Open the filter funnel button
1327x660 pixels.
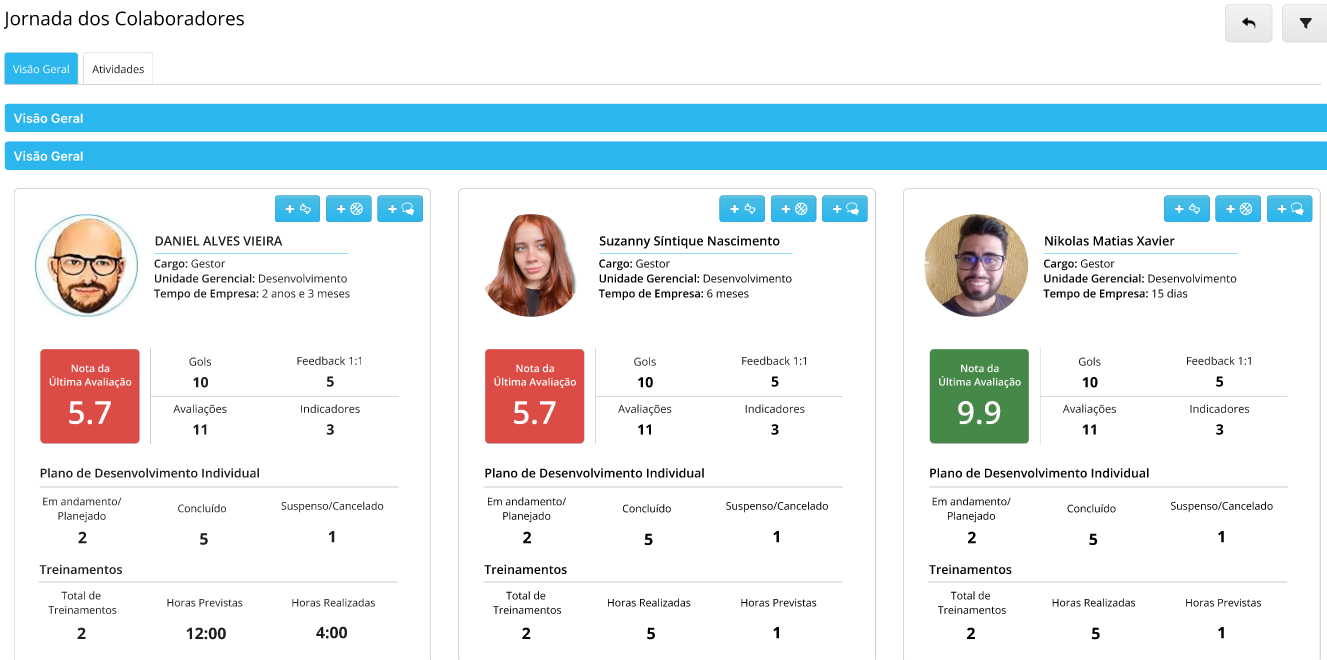pos(1304,23)
